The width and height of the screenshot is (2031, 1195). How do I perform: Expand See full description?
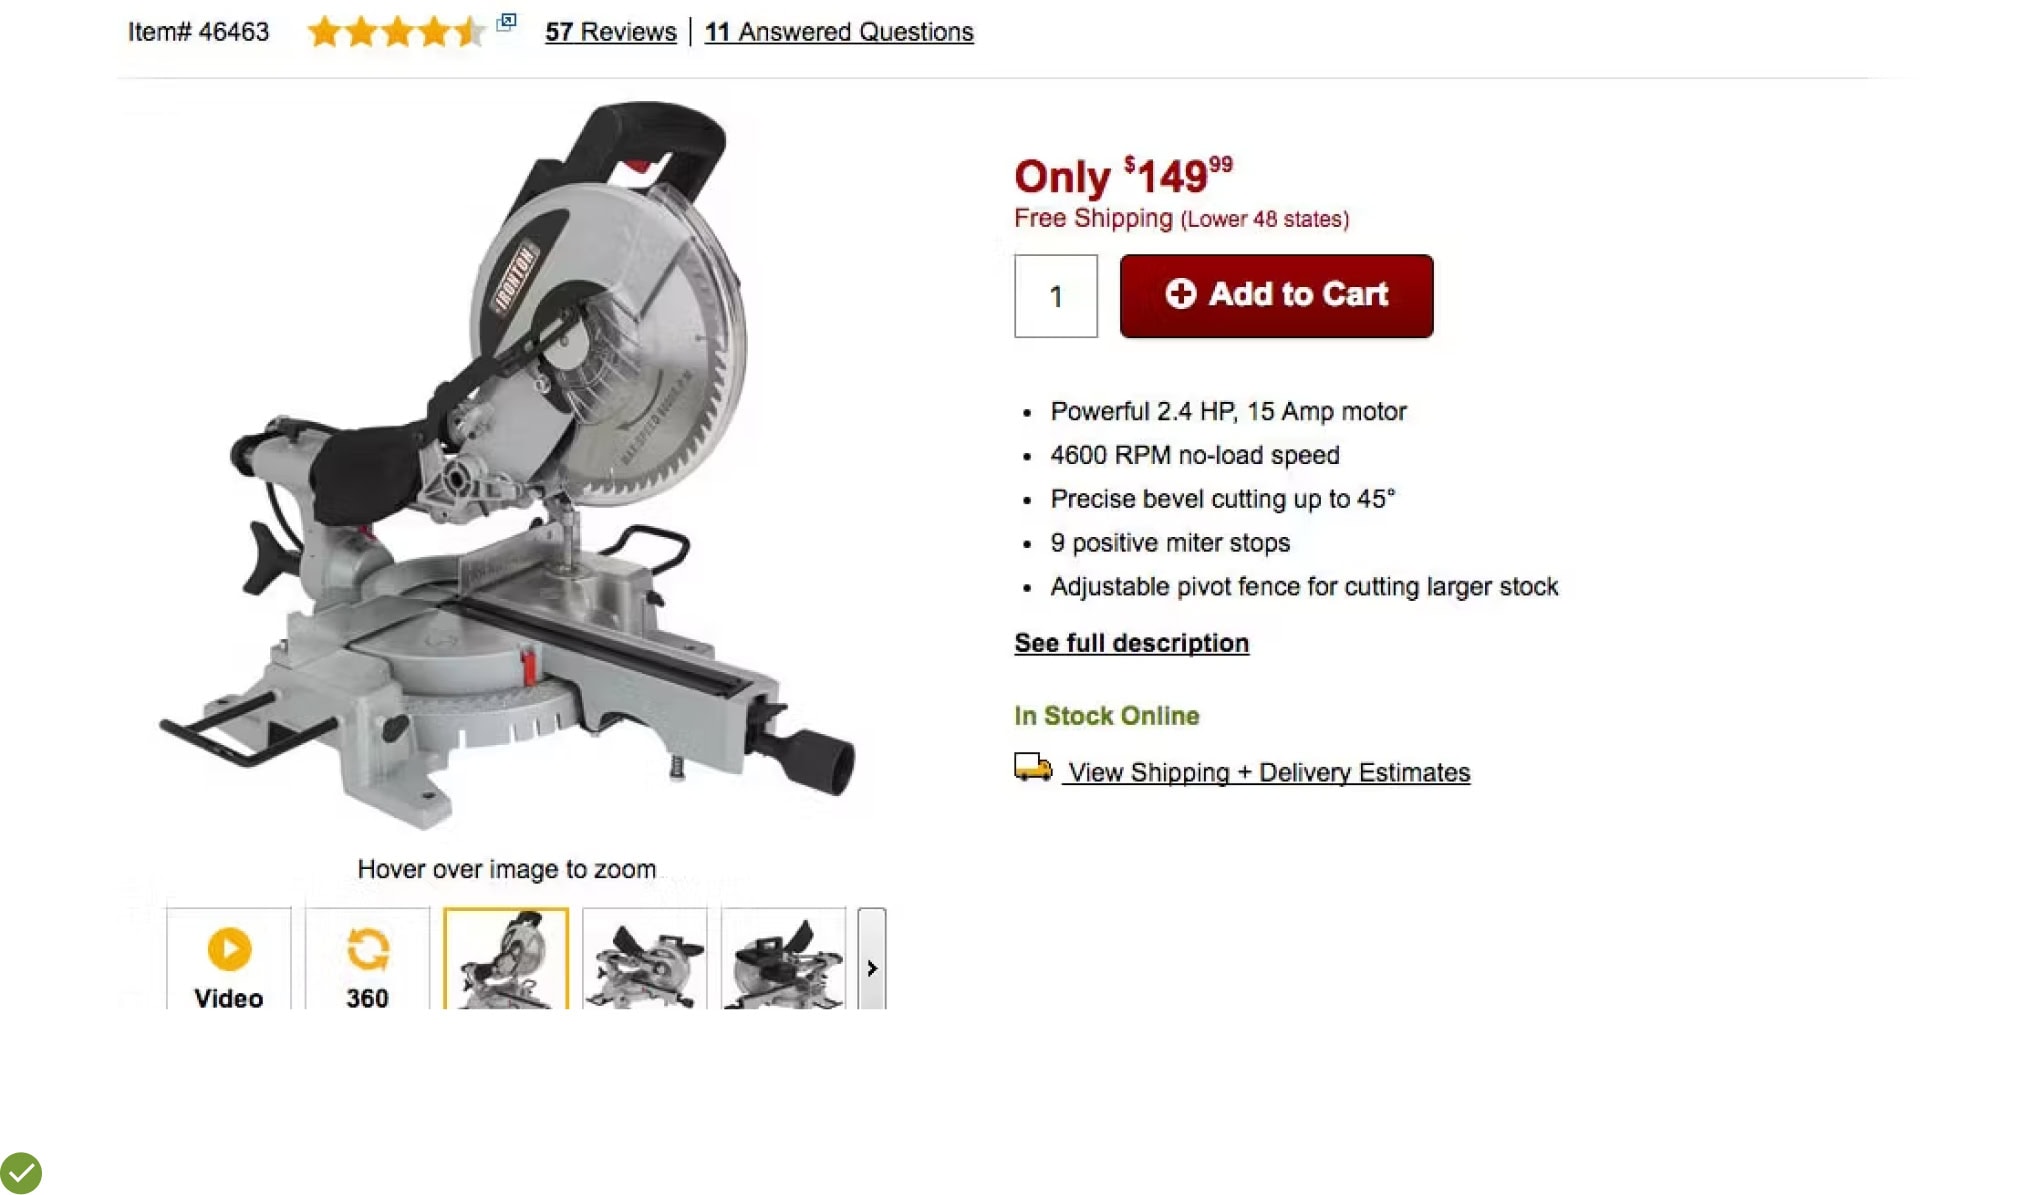click(1131, 643)
